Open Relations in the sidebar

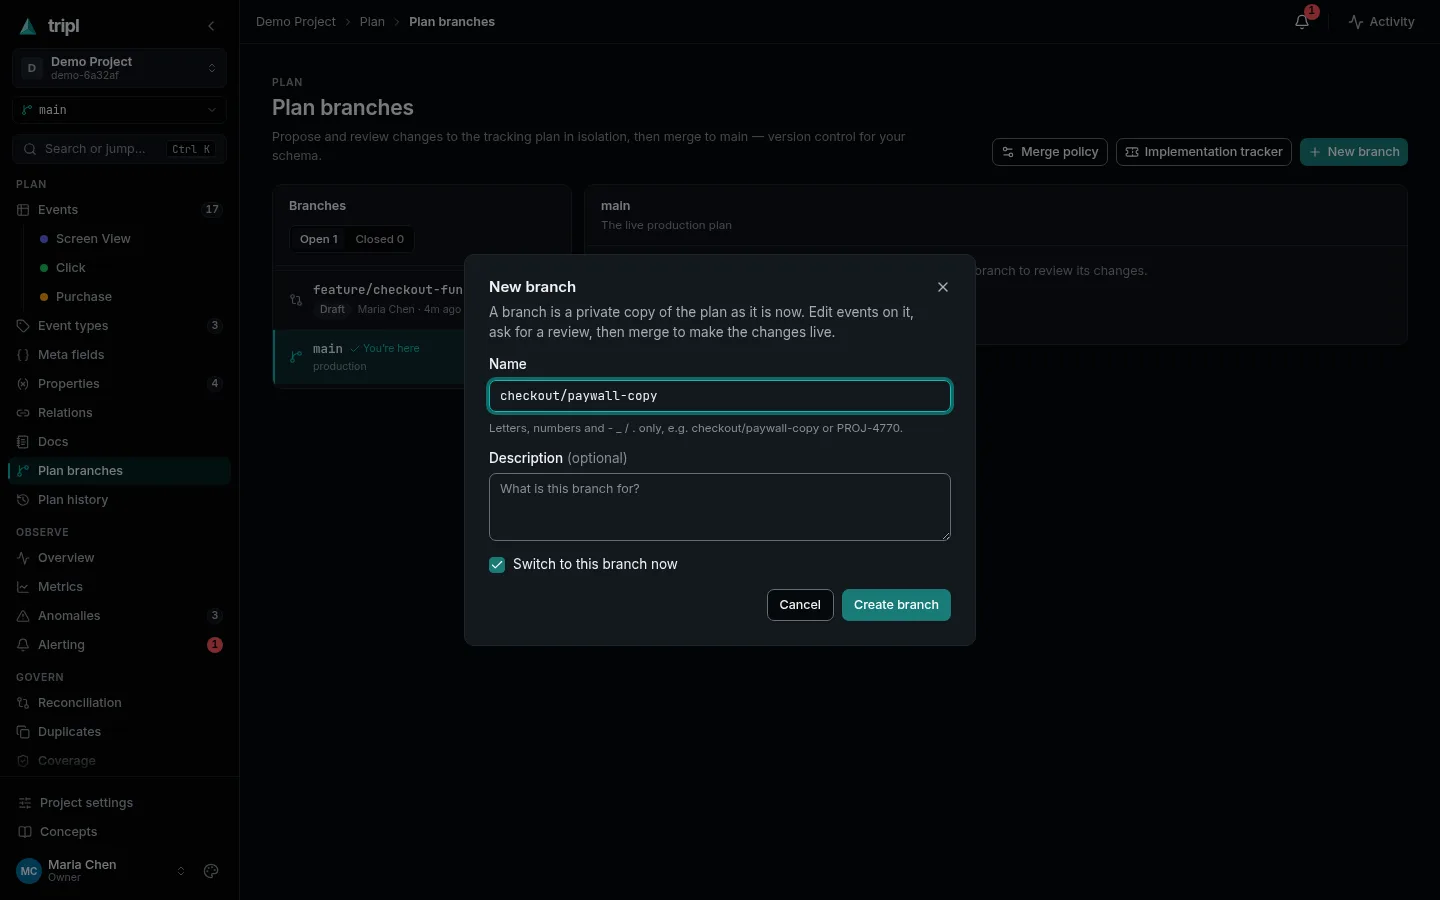pos(120,413)
